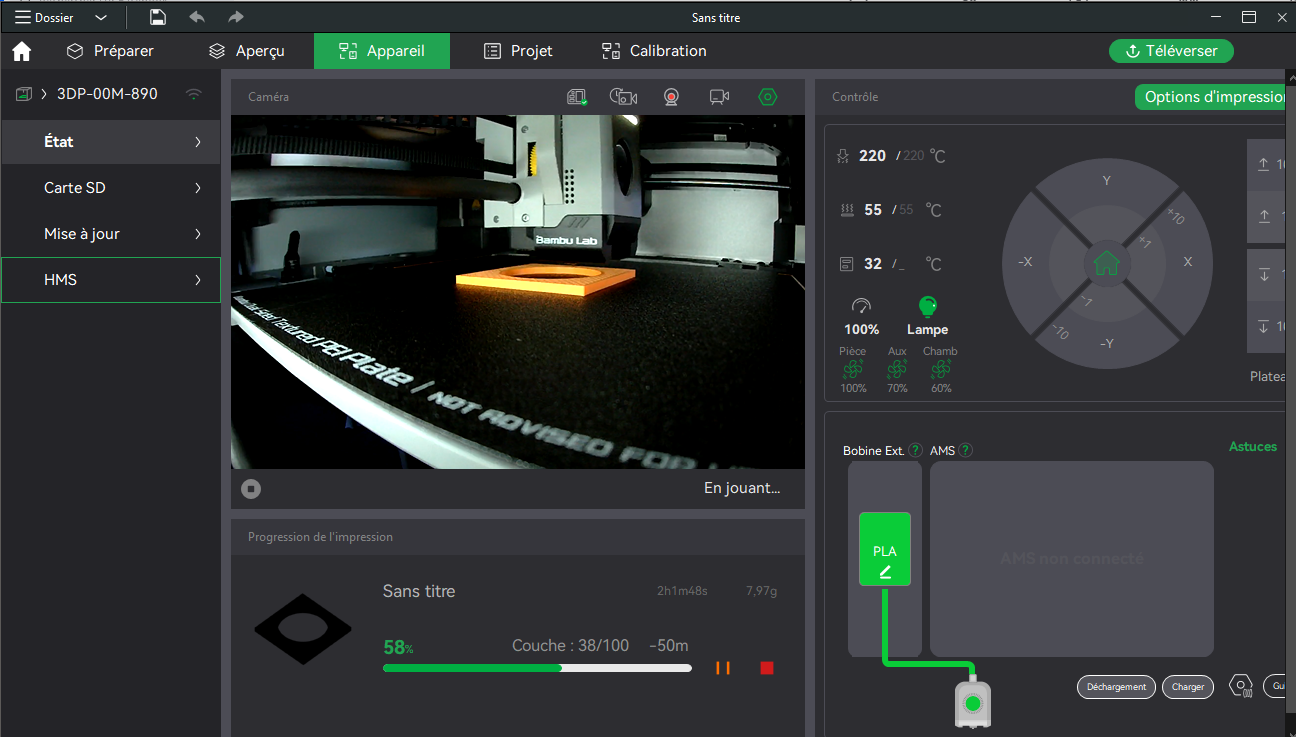Toggle the Chamb fan
Screen dimensions: 1296x737
click(940, 370)
